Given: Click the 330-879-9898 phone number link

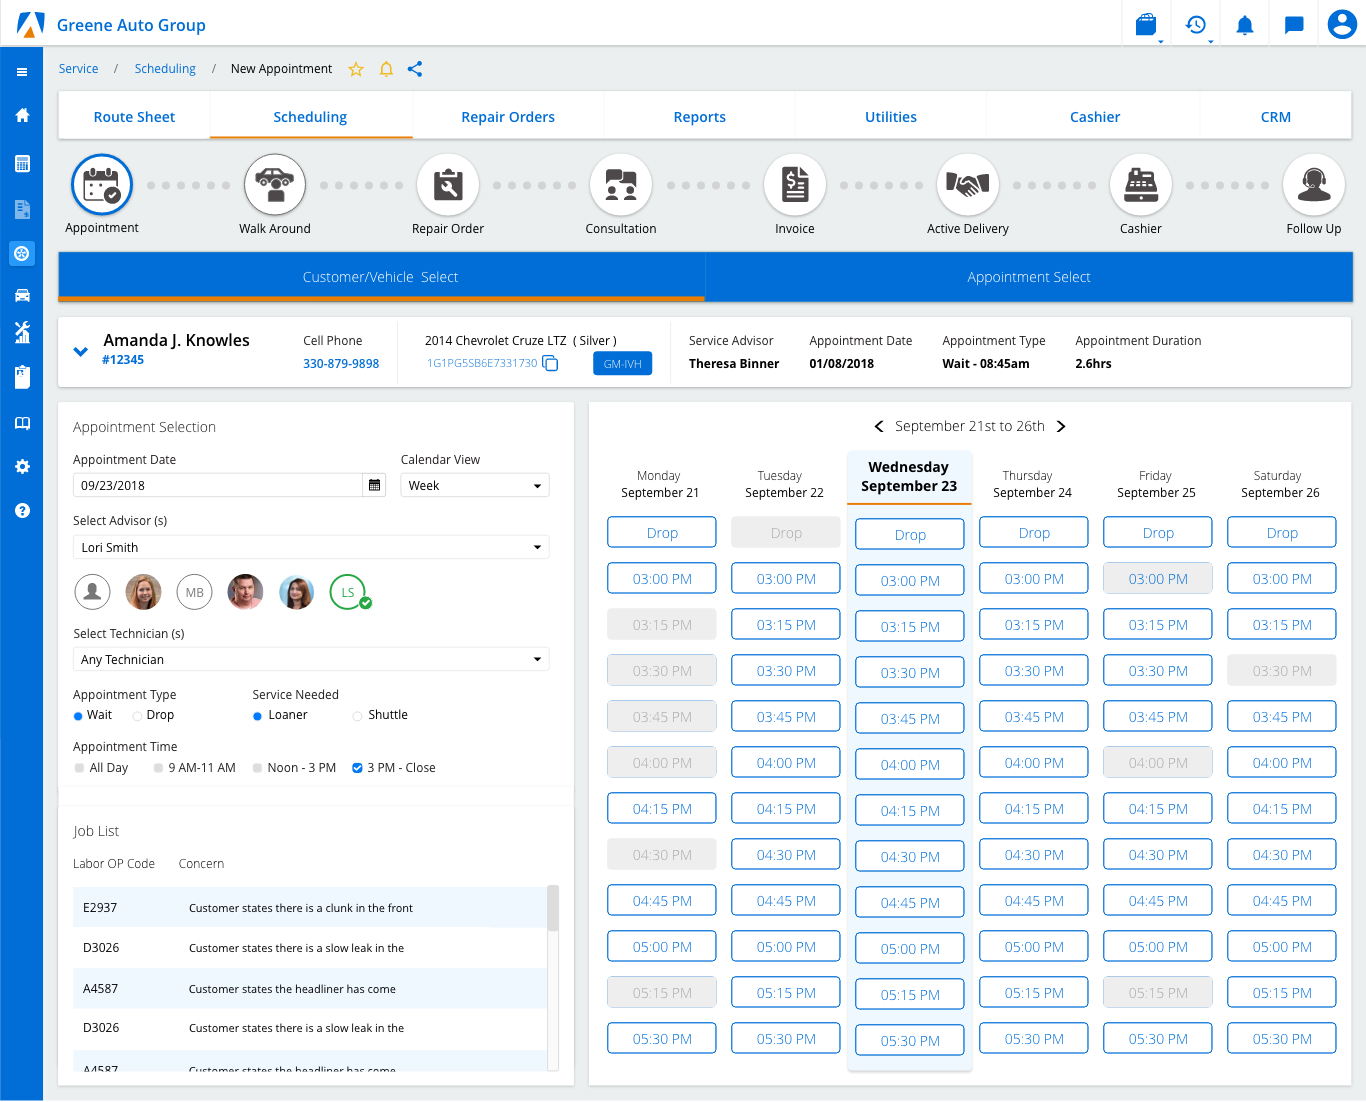Looking at the screenshot, I should (x=341, y=364).
